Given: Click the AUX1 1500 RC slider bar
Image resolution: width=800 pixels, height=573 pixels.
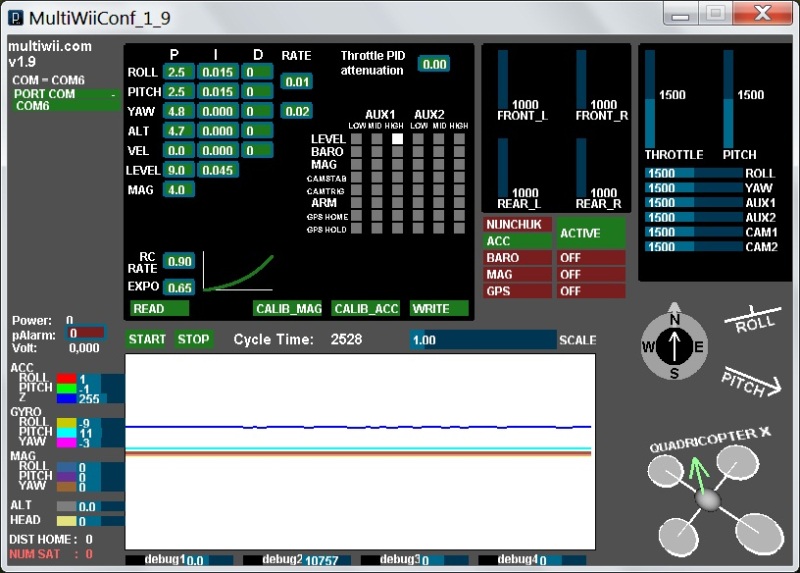Looking at the screenshot, I should click(694, 203).
